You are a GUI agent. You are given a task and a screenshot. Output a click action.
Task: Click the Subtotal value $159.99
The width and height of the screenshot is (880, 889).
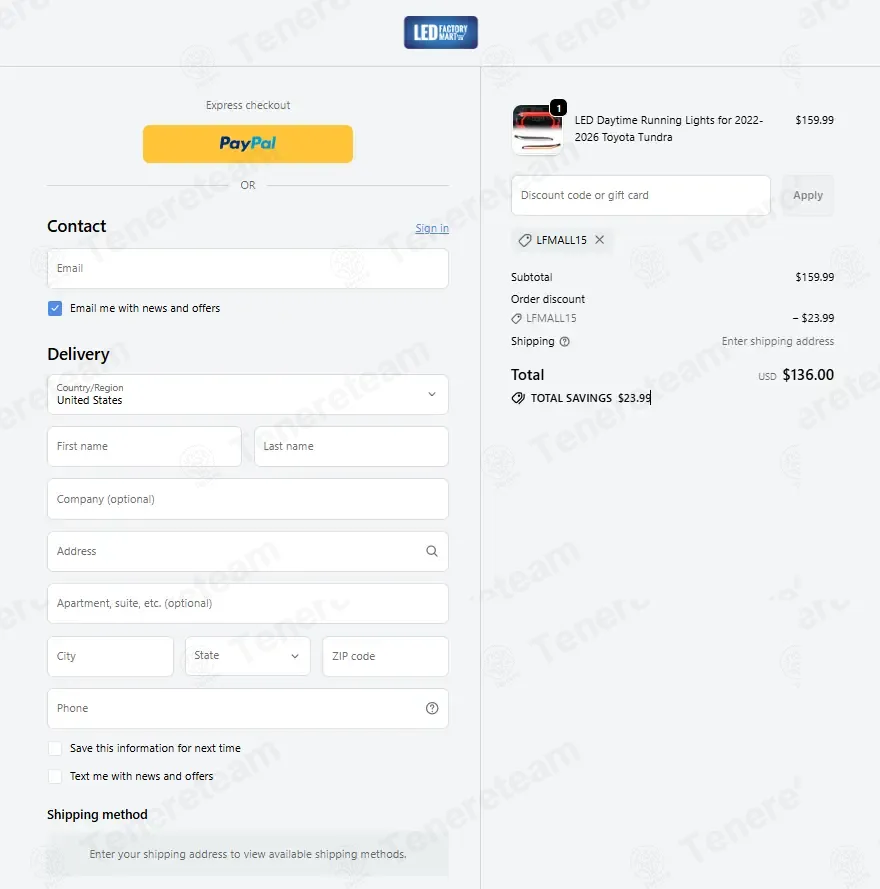click(814, 277)
